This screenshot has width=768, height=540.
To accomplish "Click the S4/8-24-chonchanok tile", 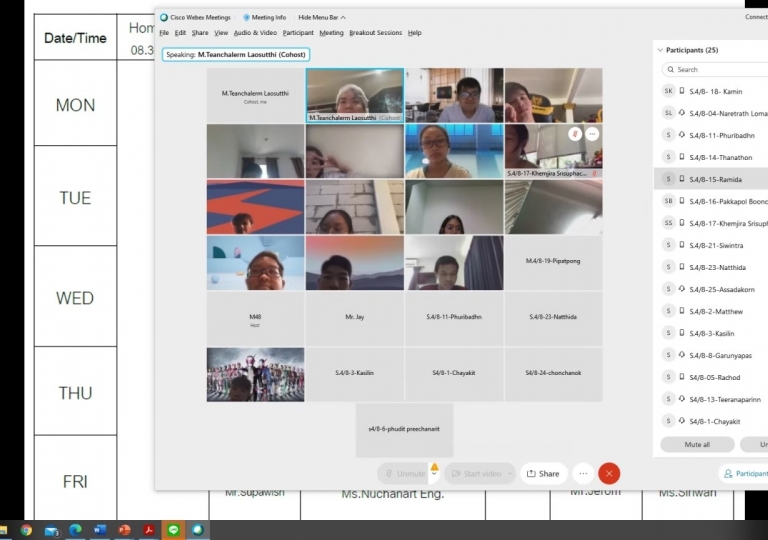I will click(553, 374).
